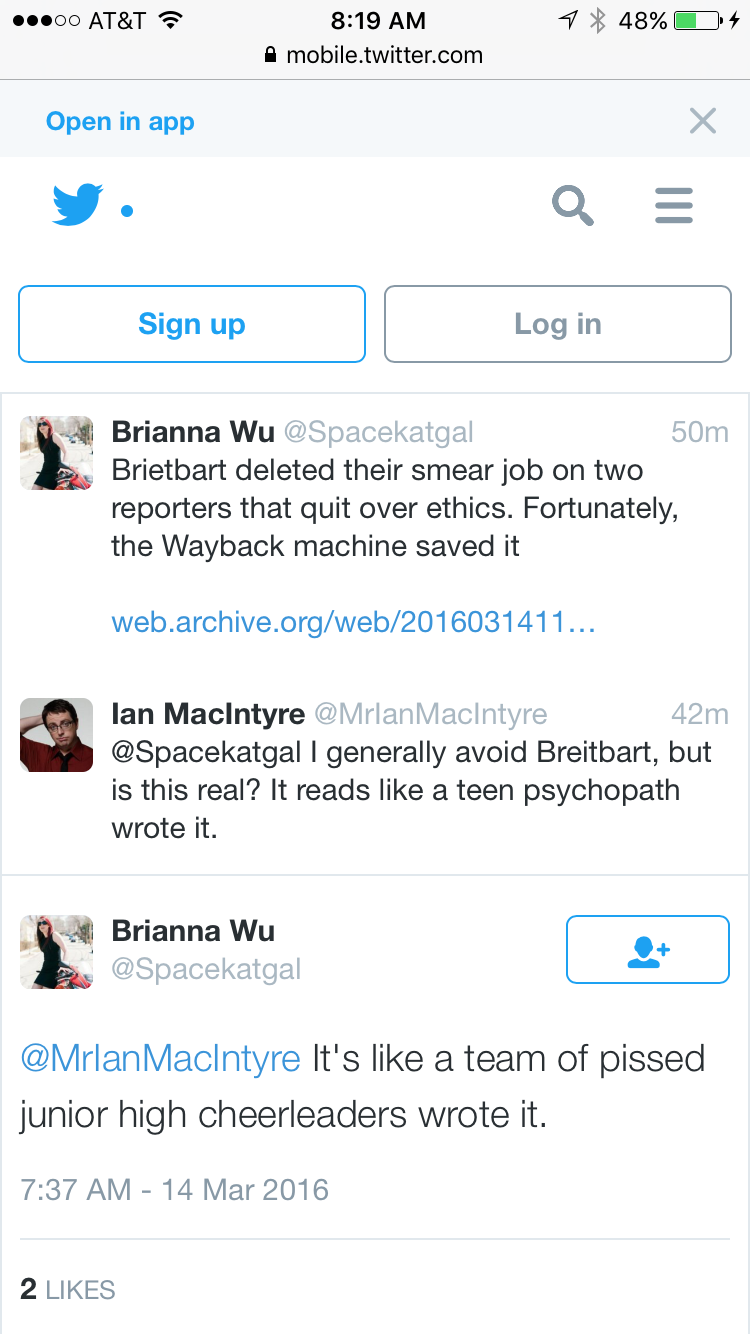This screenshot has height=1334, width=750.
Task: Tap the Twitter bird logo
Action: (77, 205)
